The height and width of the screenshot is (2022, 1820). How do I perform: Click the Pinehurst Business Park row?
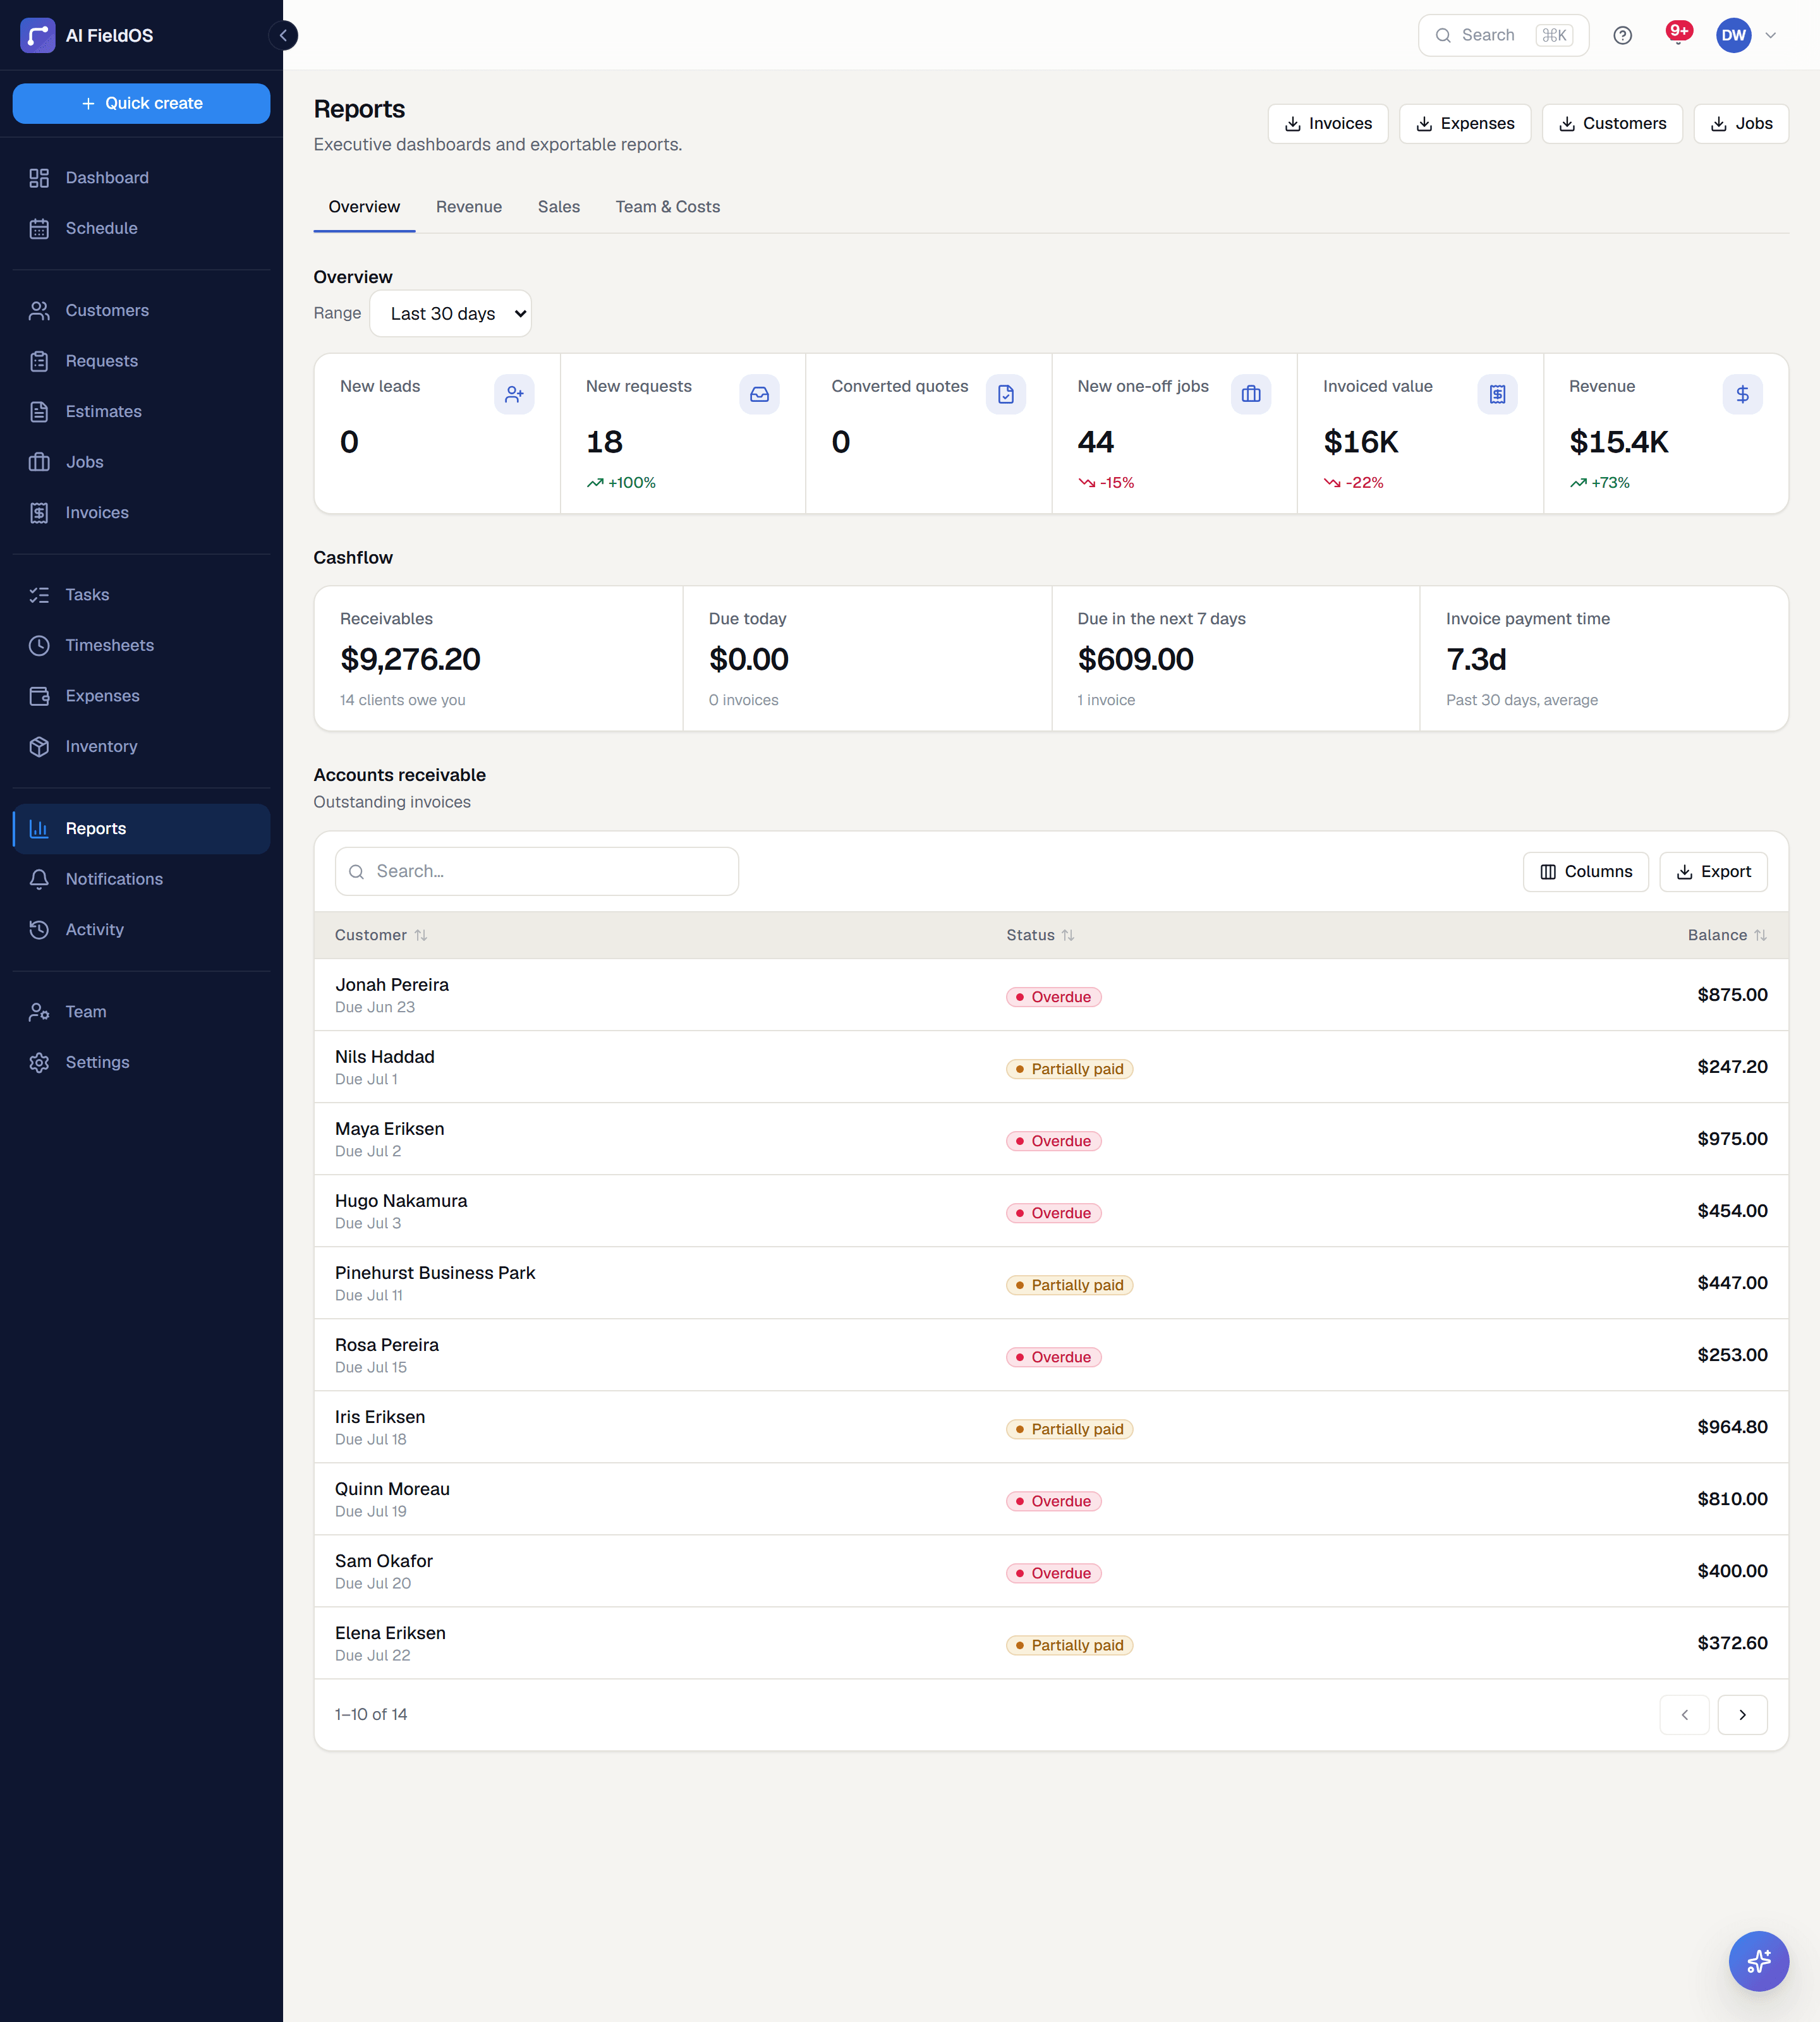1050,1283
